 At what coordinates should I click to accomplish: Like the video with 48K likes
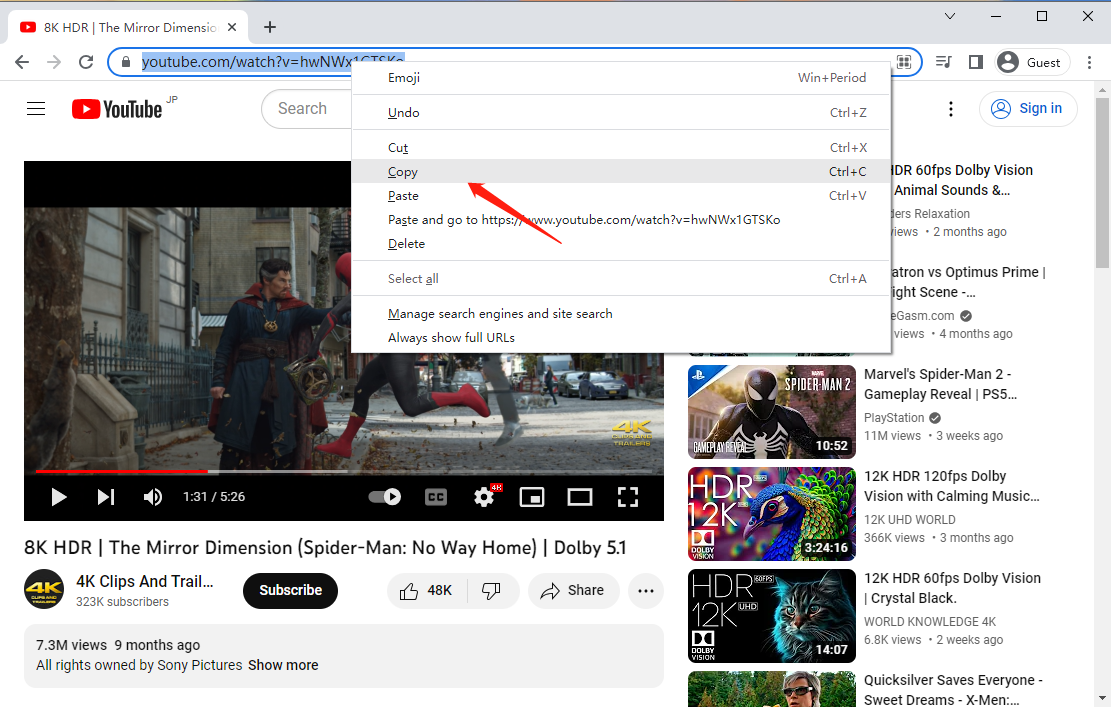[427, 591]
